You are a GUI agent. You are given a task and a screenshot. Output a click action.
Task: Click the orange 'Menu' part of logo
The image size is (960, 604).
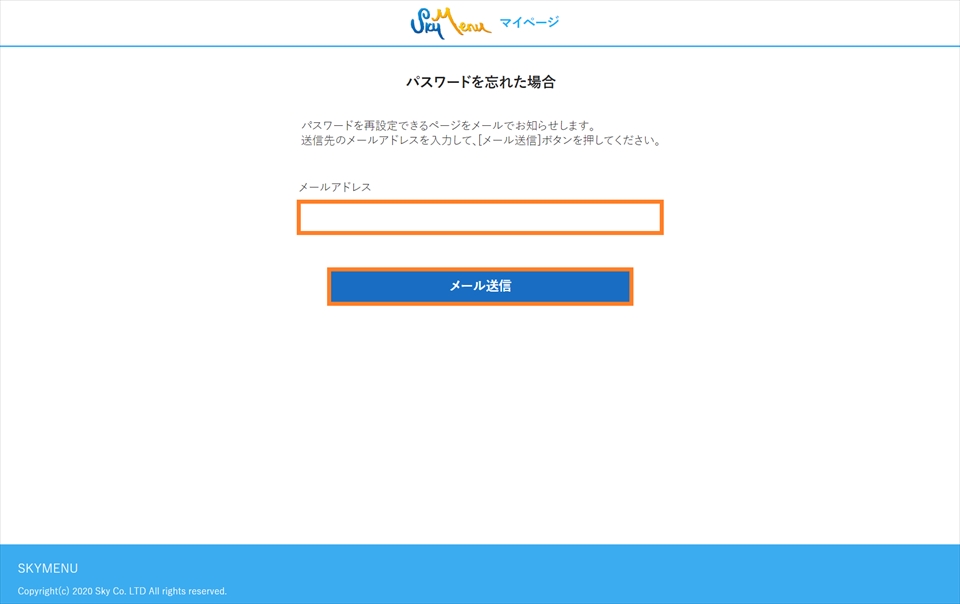pos(466,21)
